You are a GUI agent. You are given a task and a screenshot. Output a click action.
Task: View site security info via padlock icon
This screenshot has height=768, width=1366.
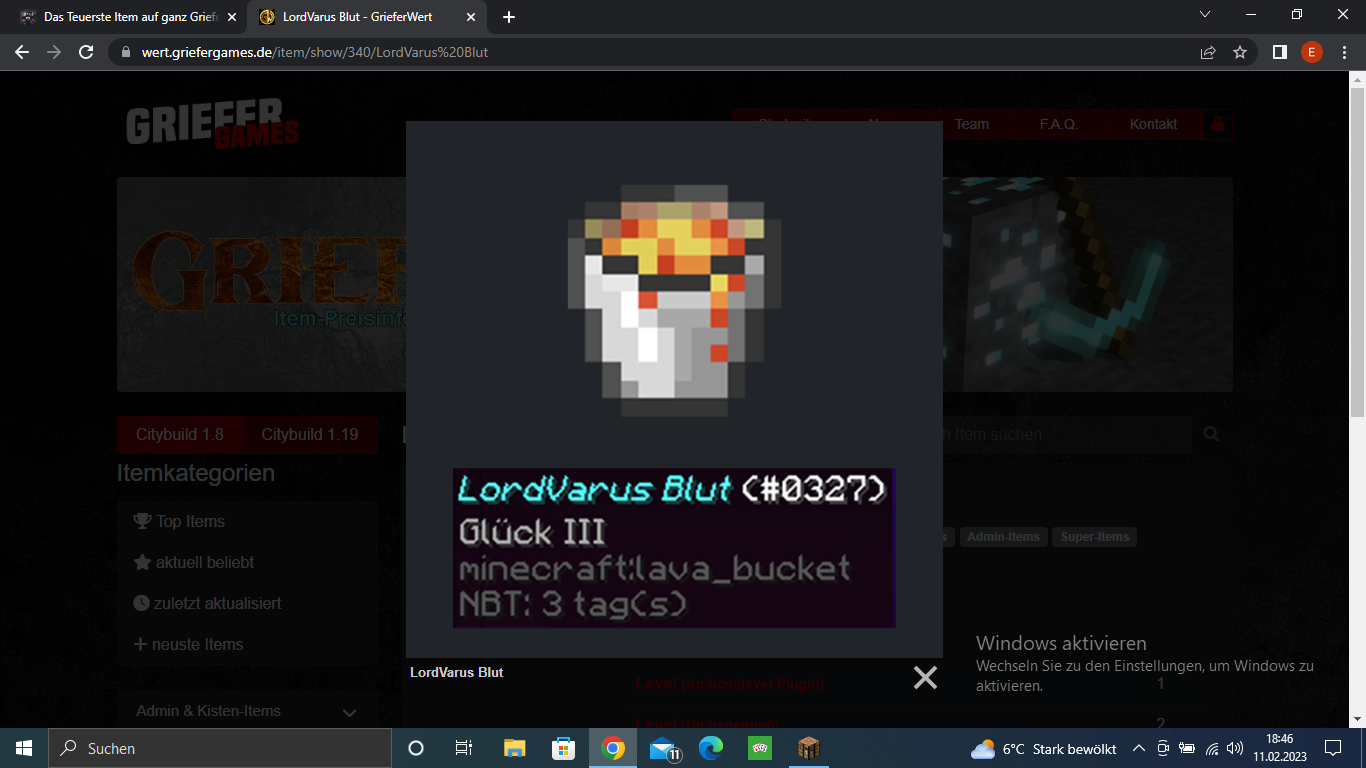[126, 52]
